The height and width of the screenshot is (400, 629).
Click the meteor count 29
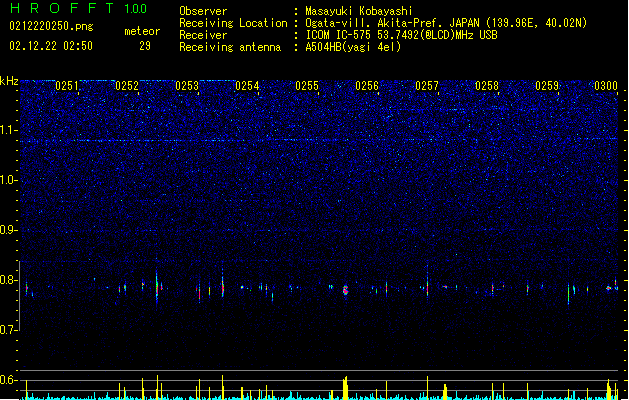145,46
